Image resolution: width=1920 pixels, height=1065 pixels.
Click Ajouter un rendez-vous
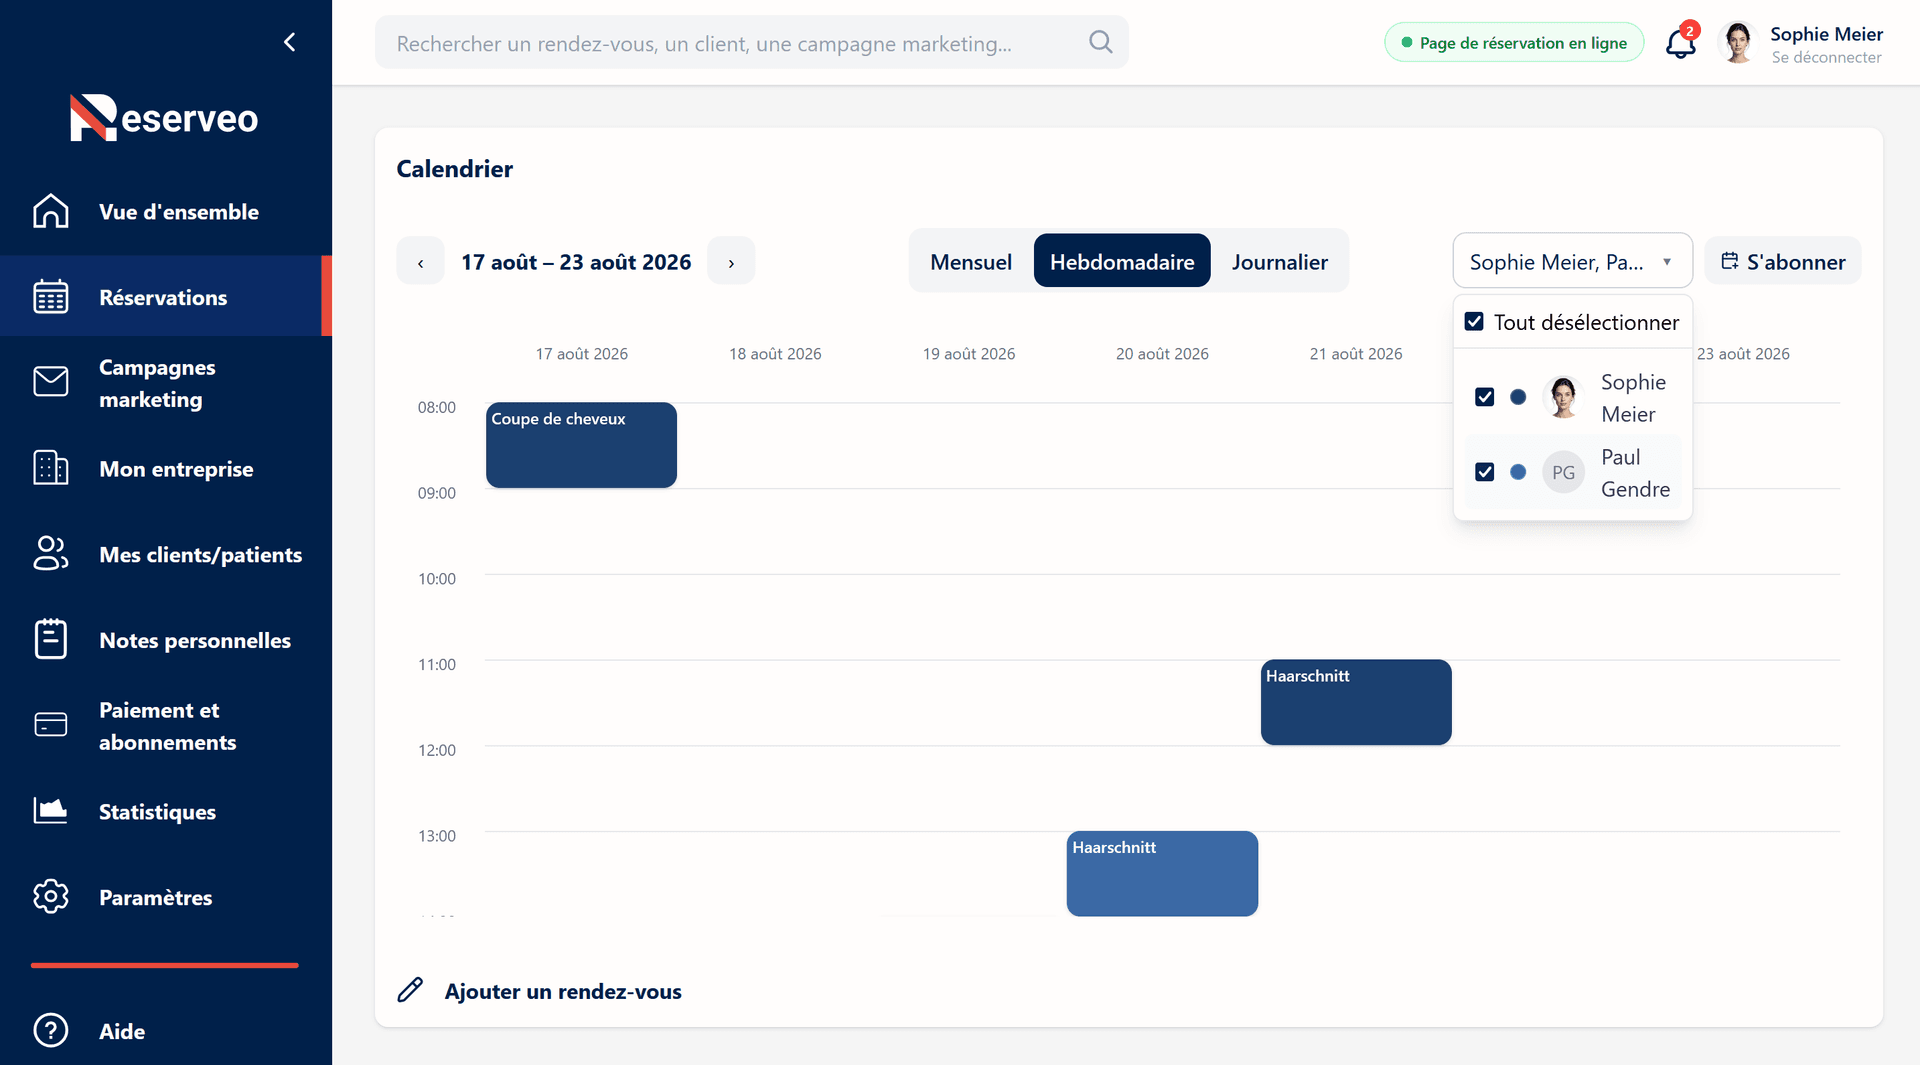click(x=563, y=991)
